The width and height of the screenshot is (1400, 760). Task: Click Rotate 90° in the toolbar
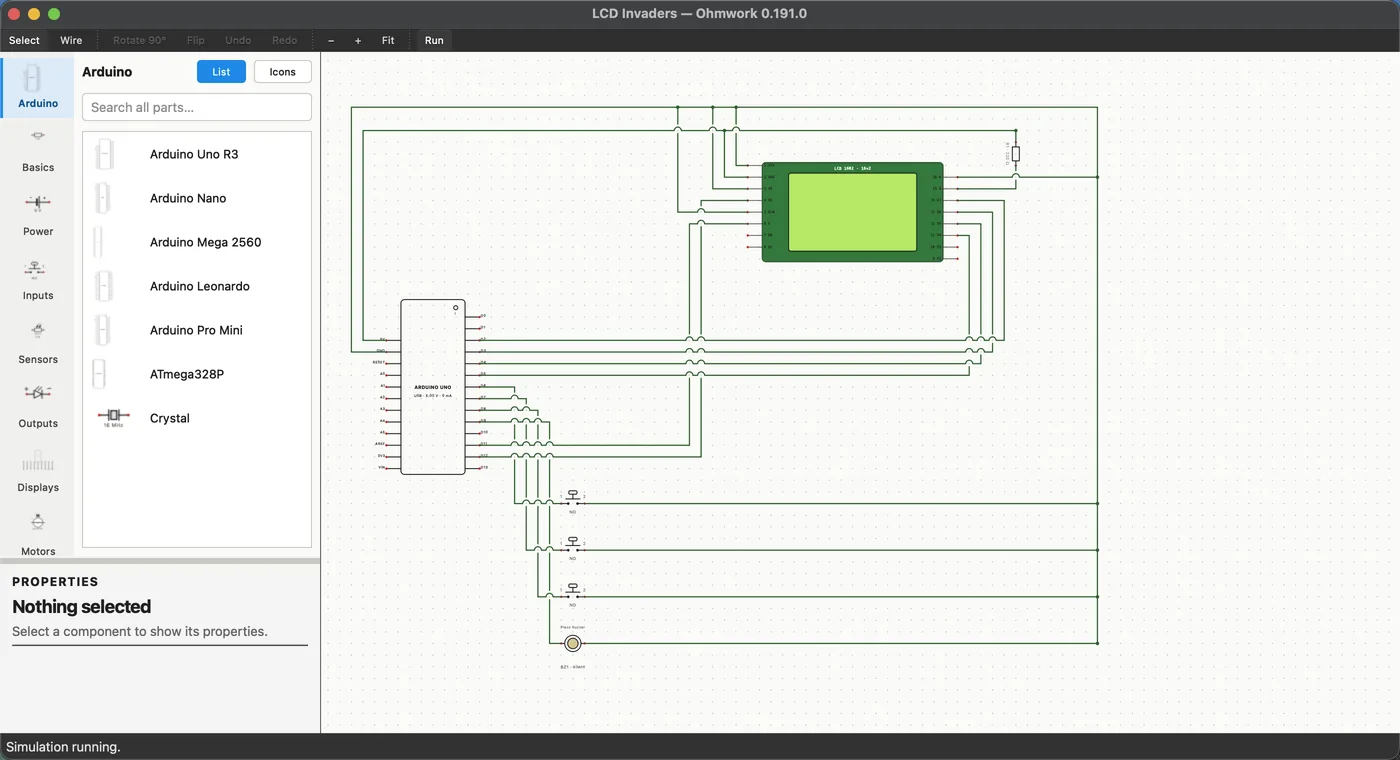pyautogui.click(x=139, y=40)
